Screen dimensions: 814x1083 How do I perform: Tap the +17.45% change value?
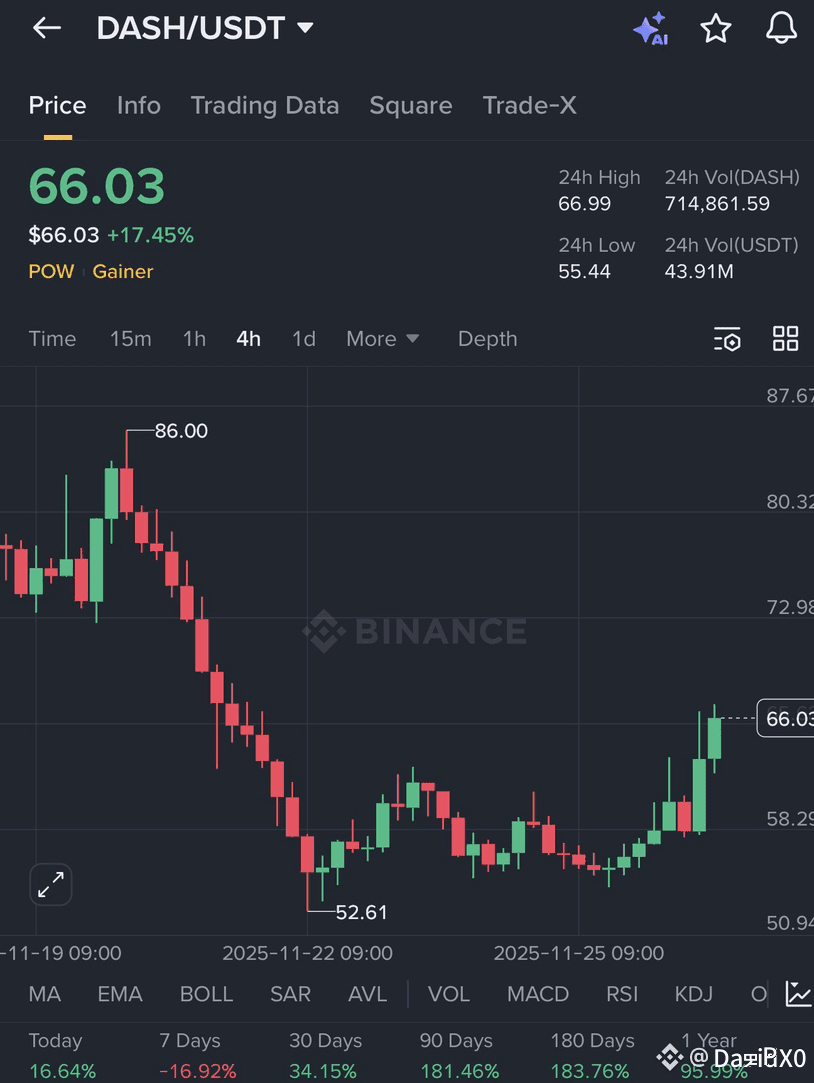pos(151,236)
